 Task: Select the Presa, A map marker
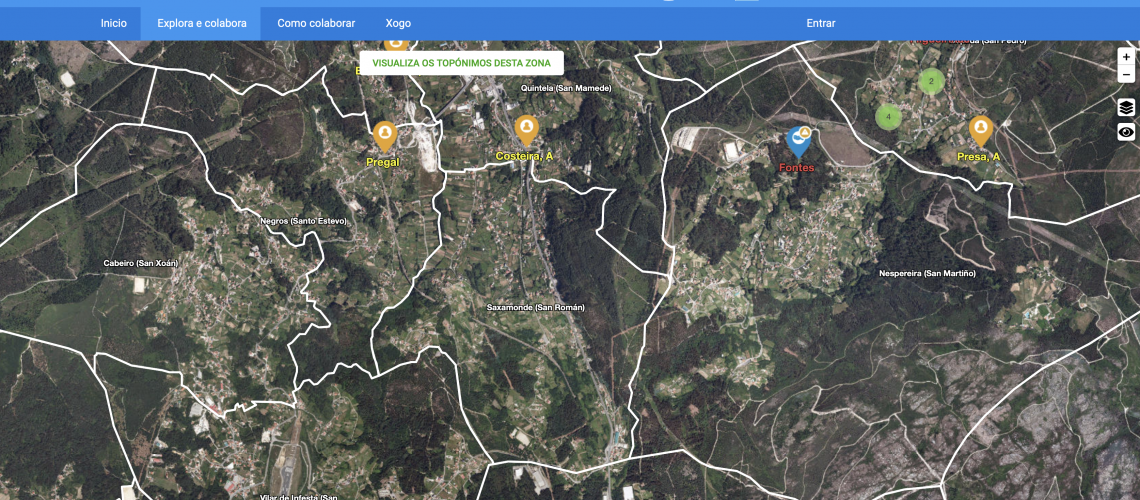[x=981, y=131]
